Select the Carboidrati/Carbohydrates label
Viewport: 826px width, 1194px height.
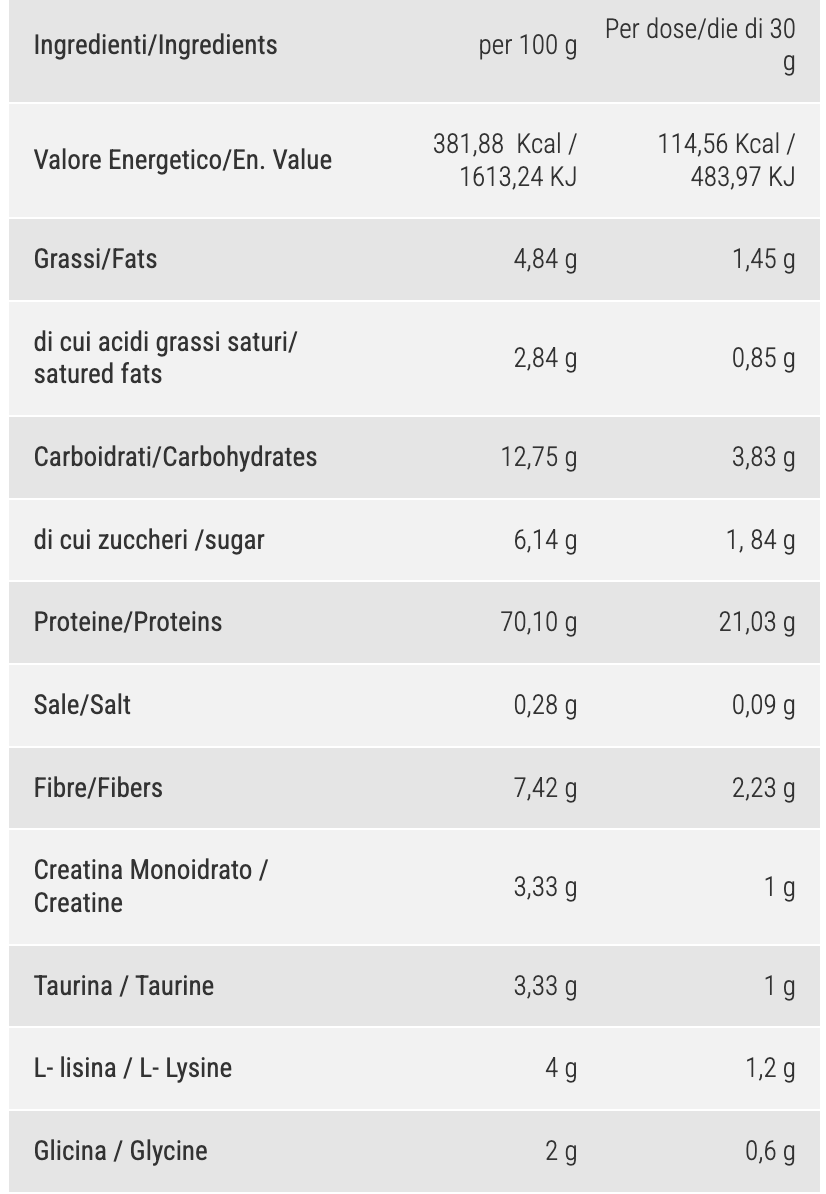tap(175, 457)
